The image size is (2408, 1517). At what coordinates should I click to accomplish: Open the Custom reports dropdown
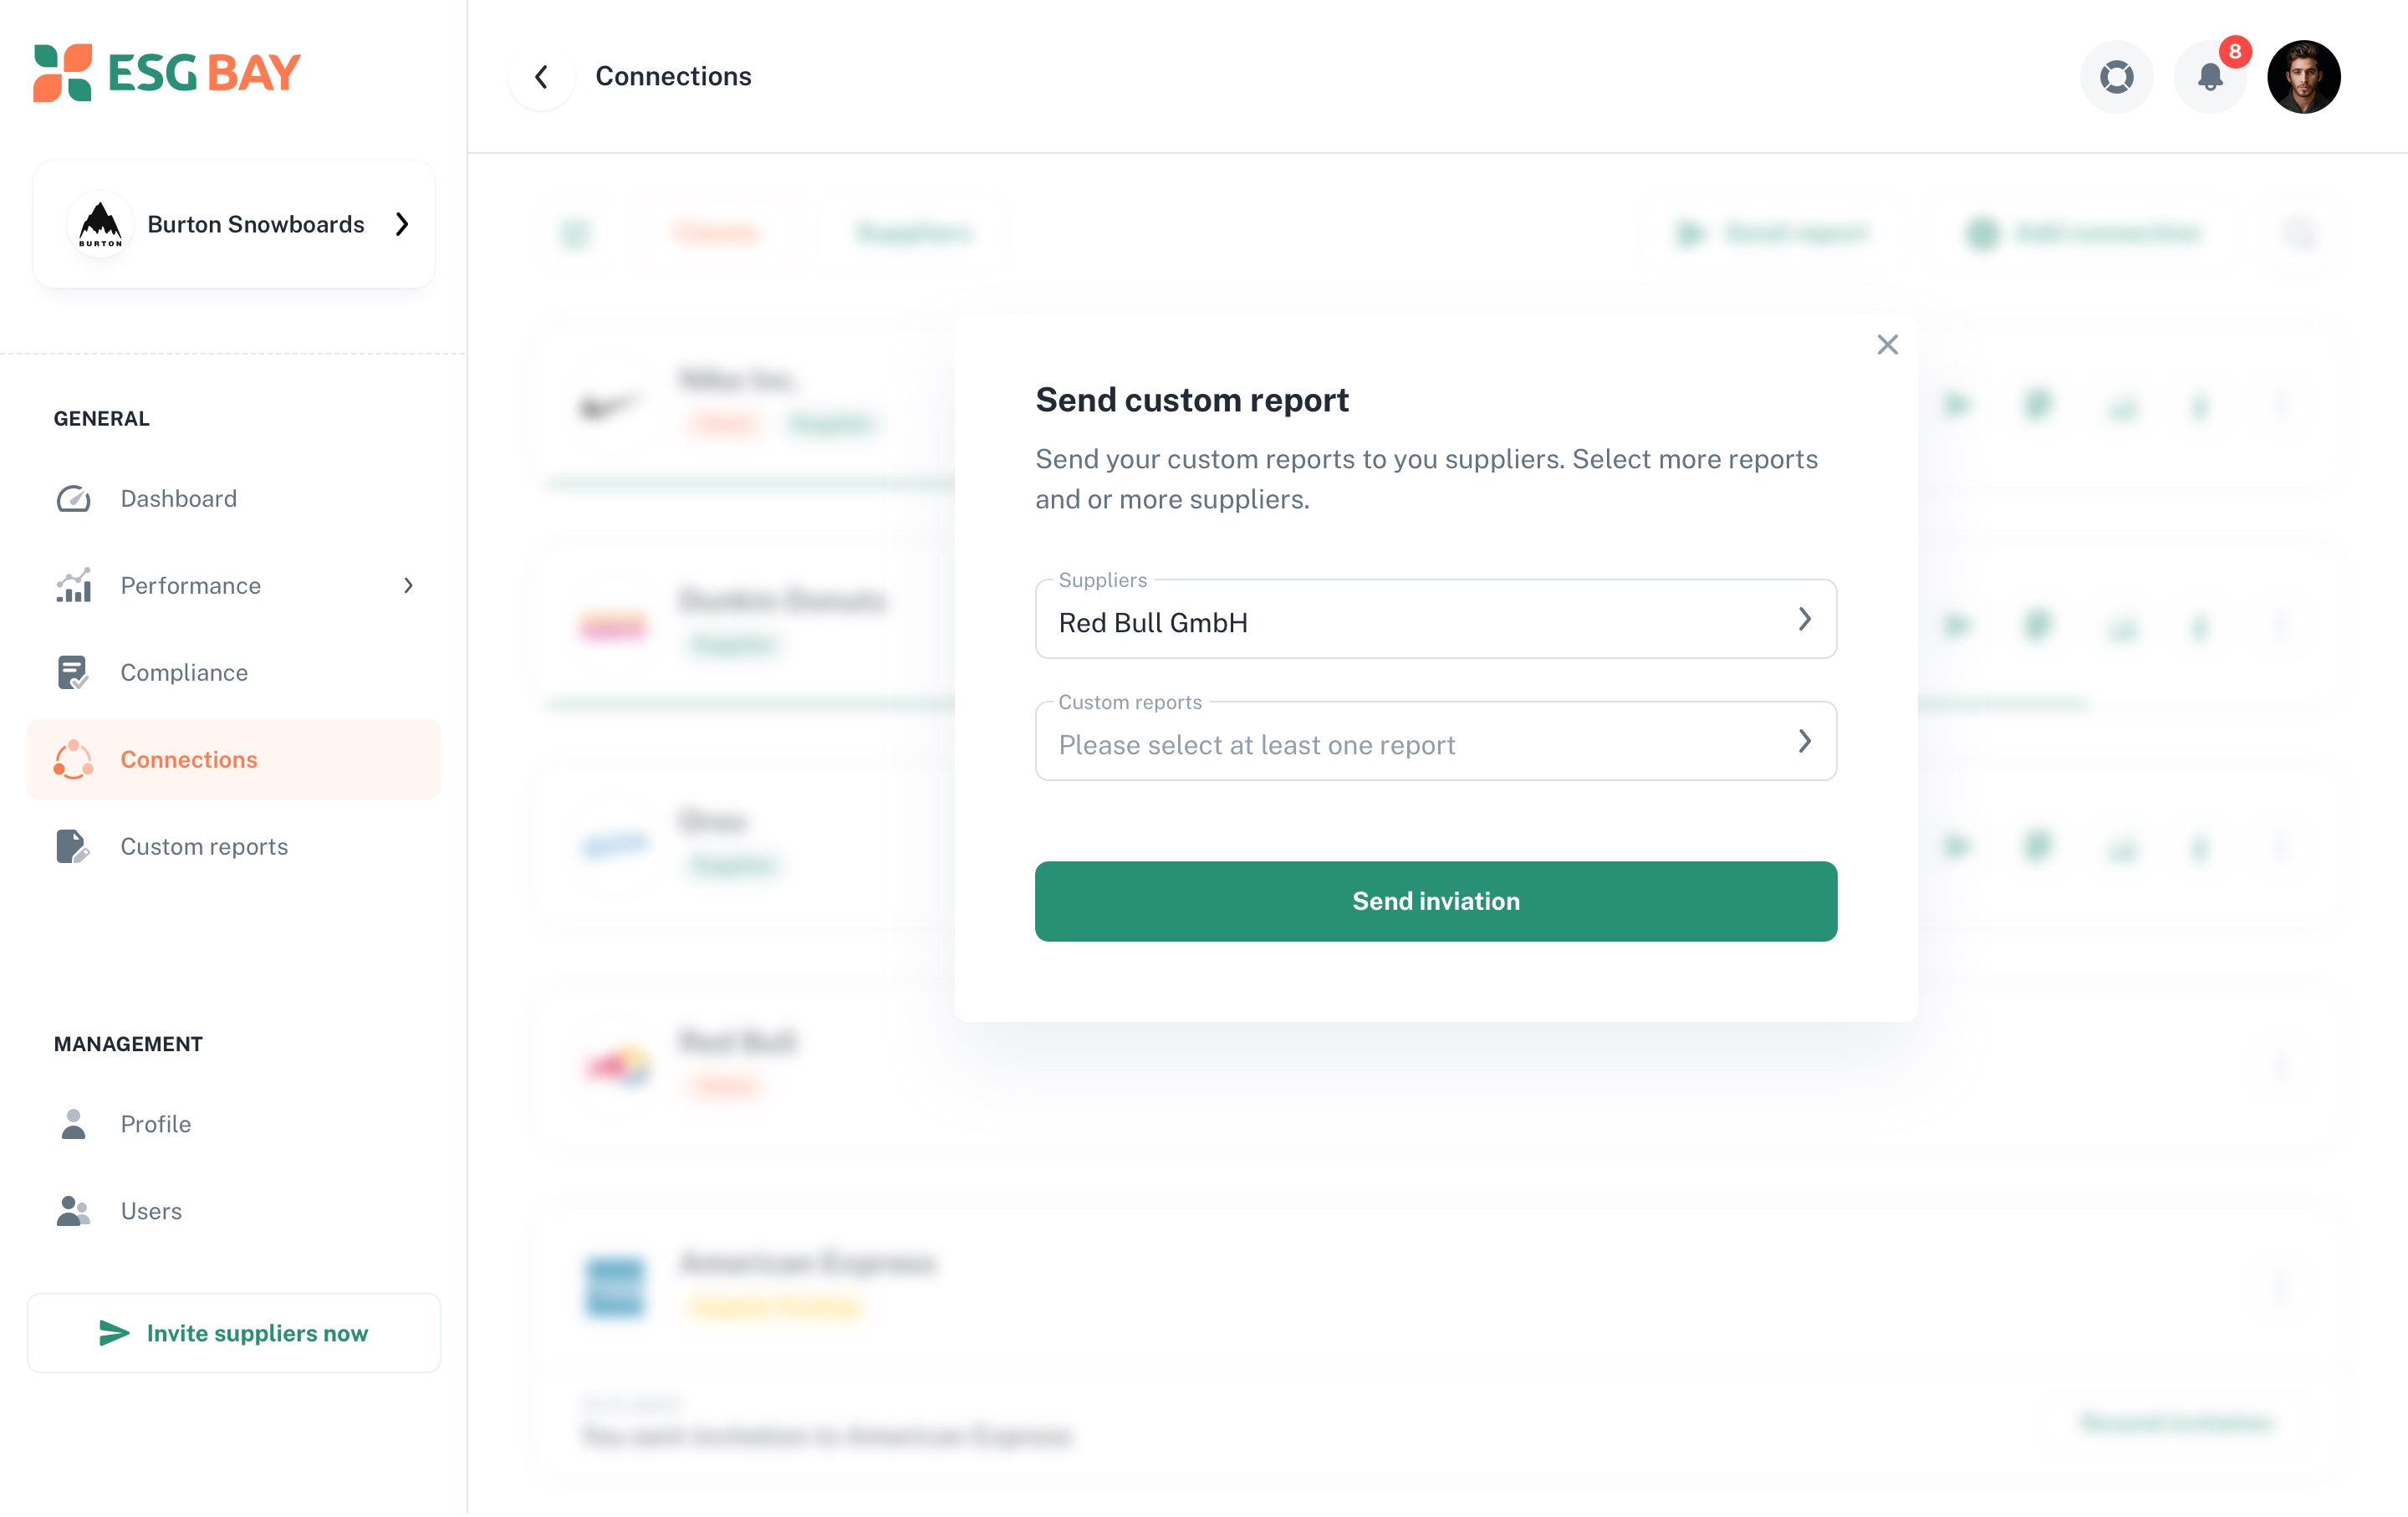1435,741
